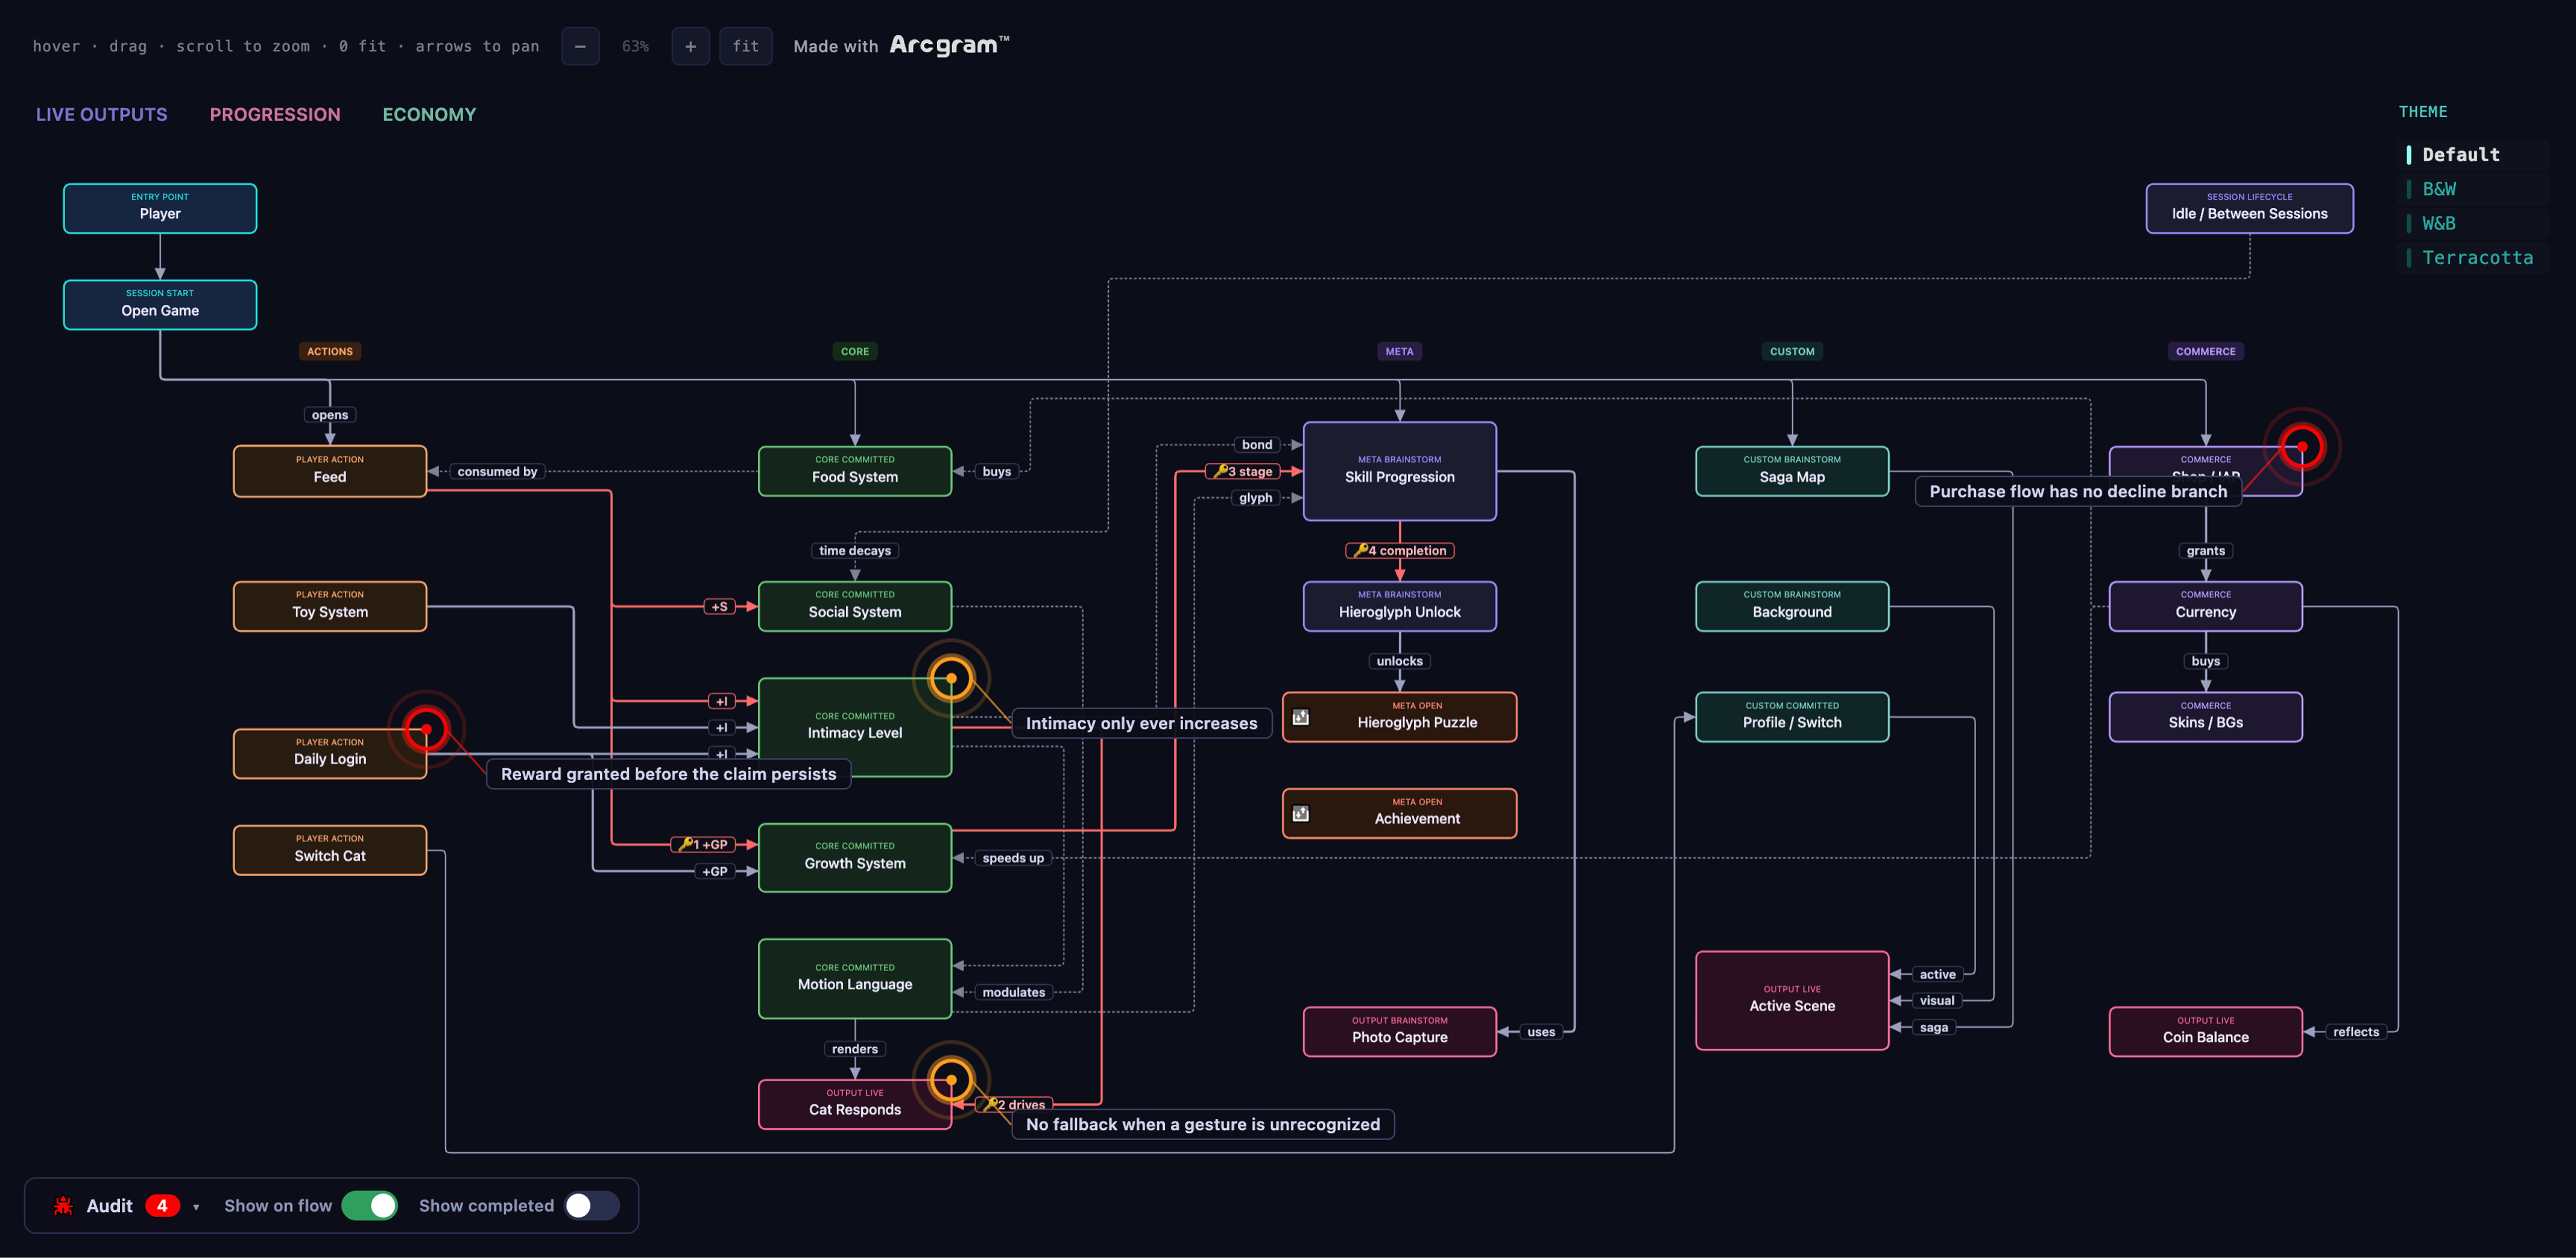Click the '4 completion' edge label
The height and width of the screenshot is (1258, 2576).
pyautogui.click(x=1400, y=550)
